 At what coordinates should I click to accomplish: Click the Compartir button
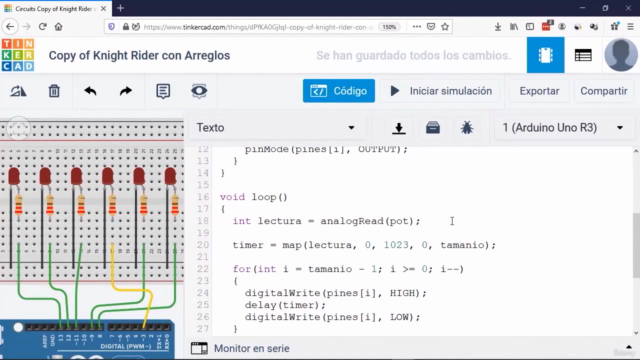(604, 91)
